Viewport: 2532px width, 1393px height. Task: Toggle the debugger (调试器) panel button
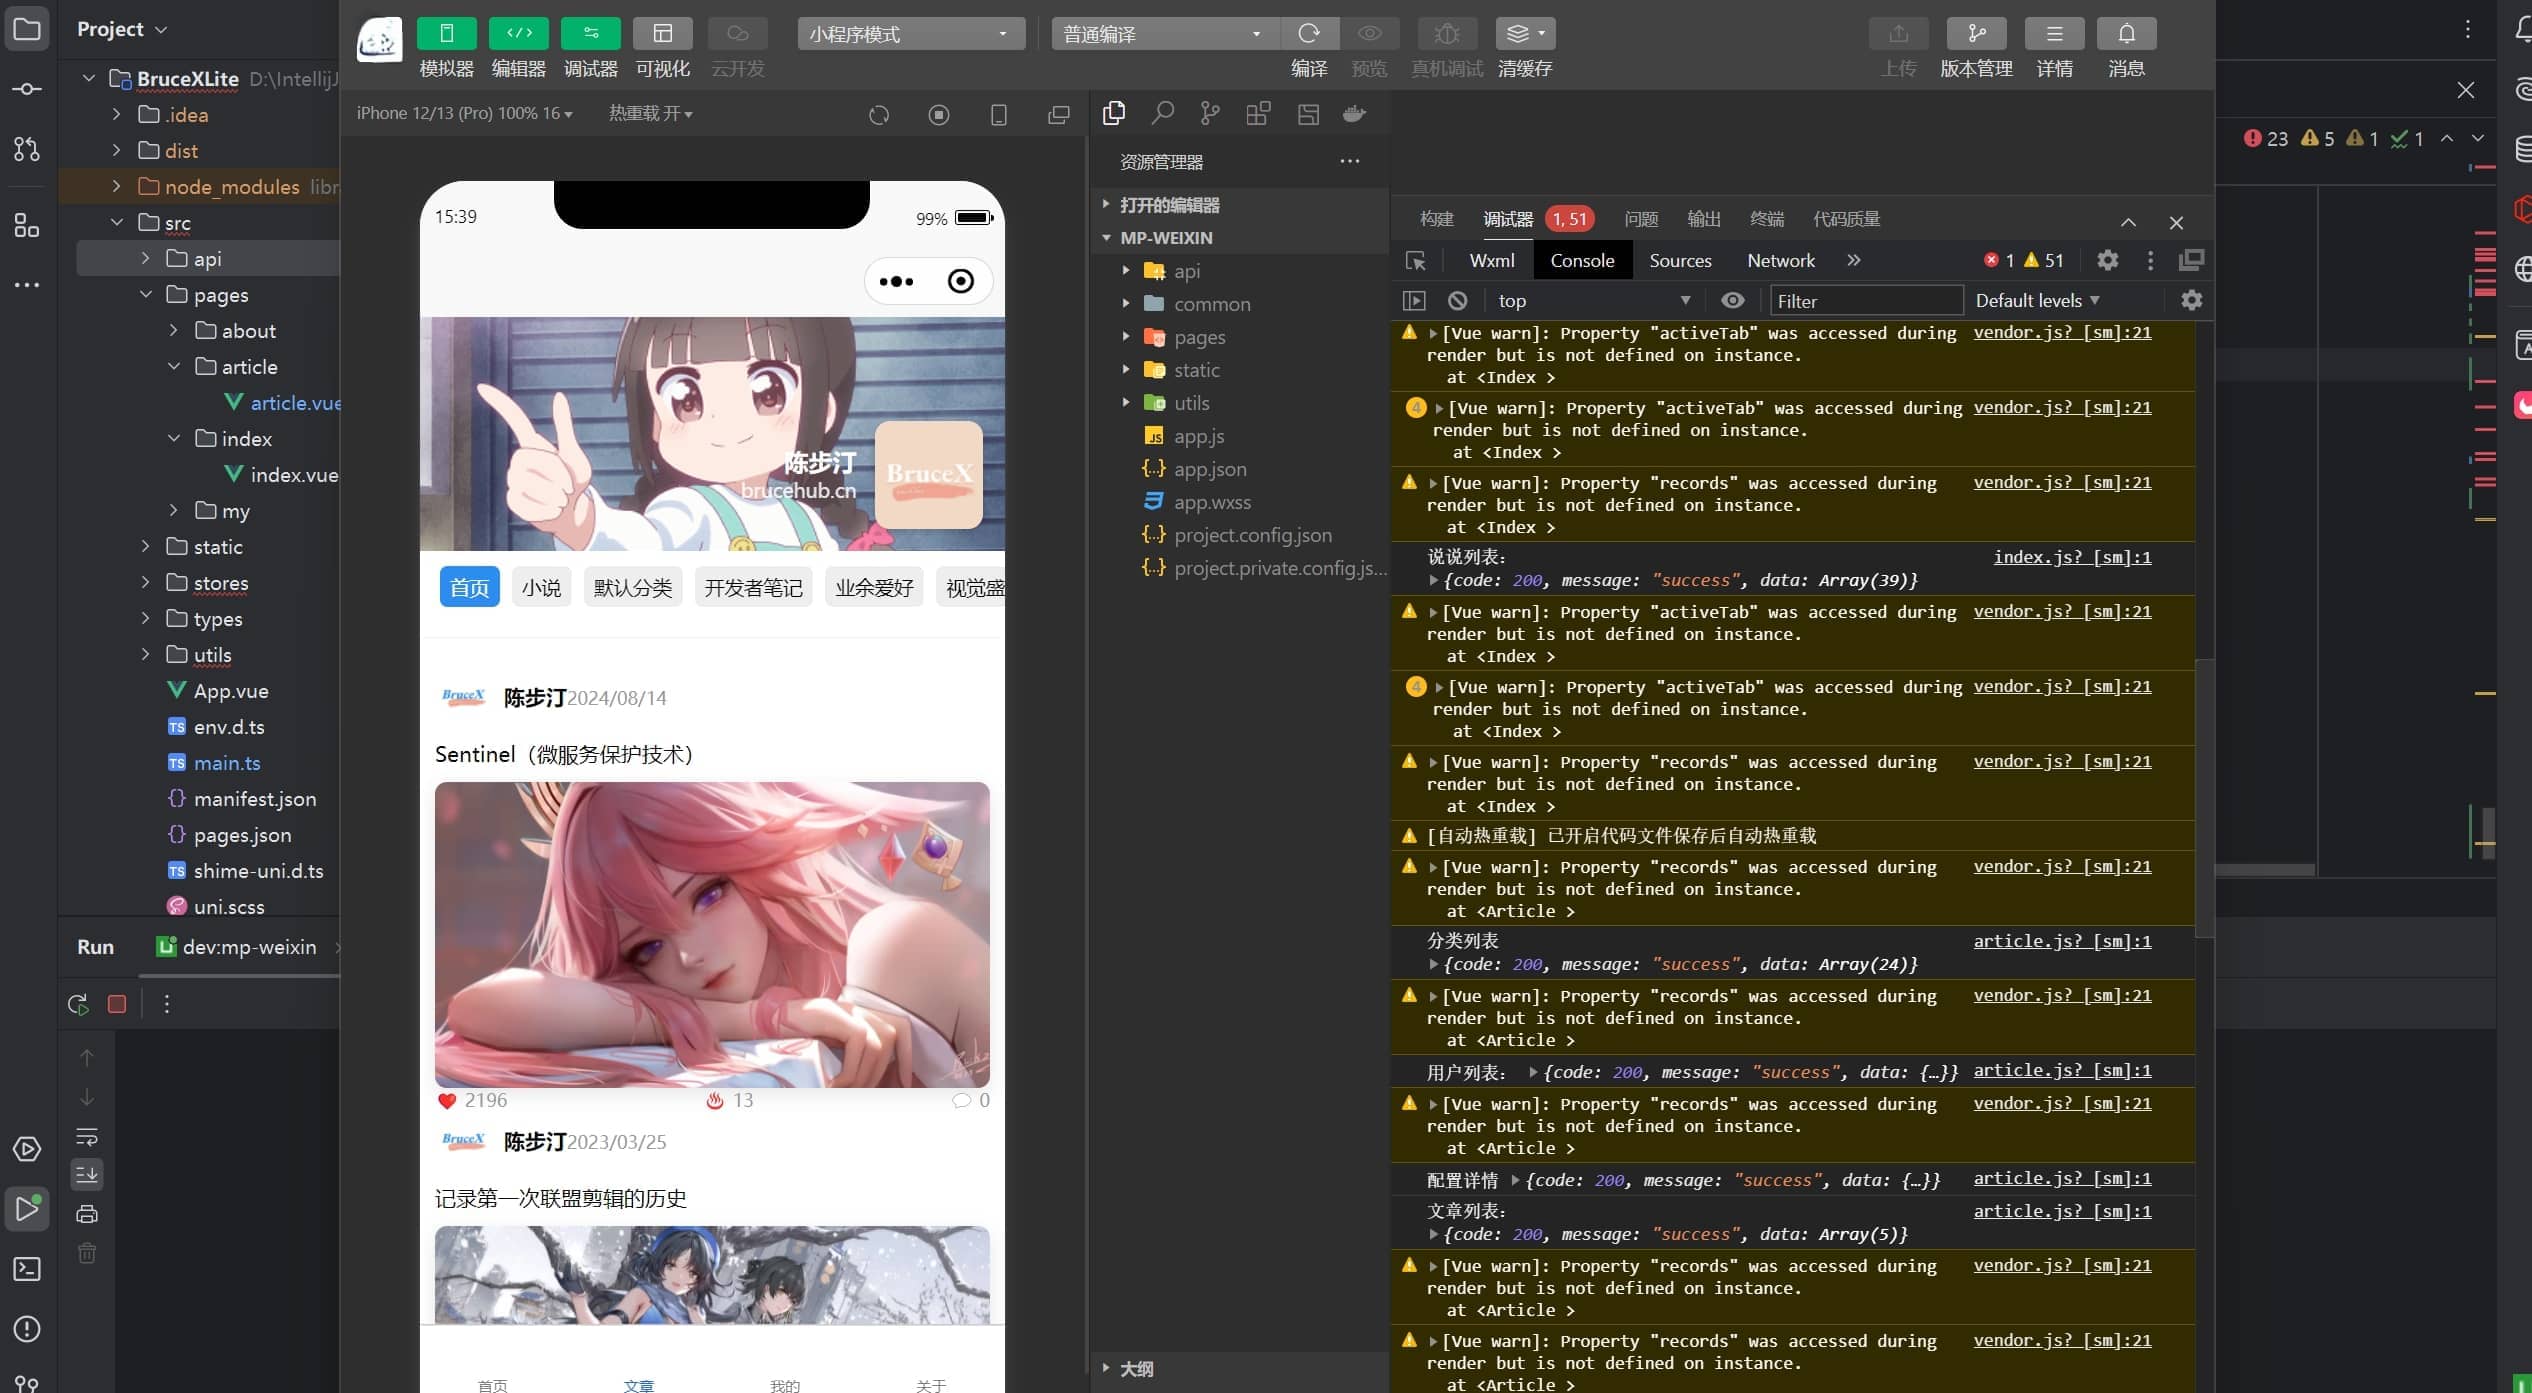[x=590, y=33]
